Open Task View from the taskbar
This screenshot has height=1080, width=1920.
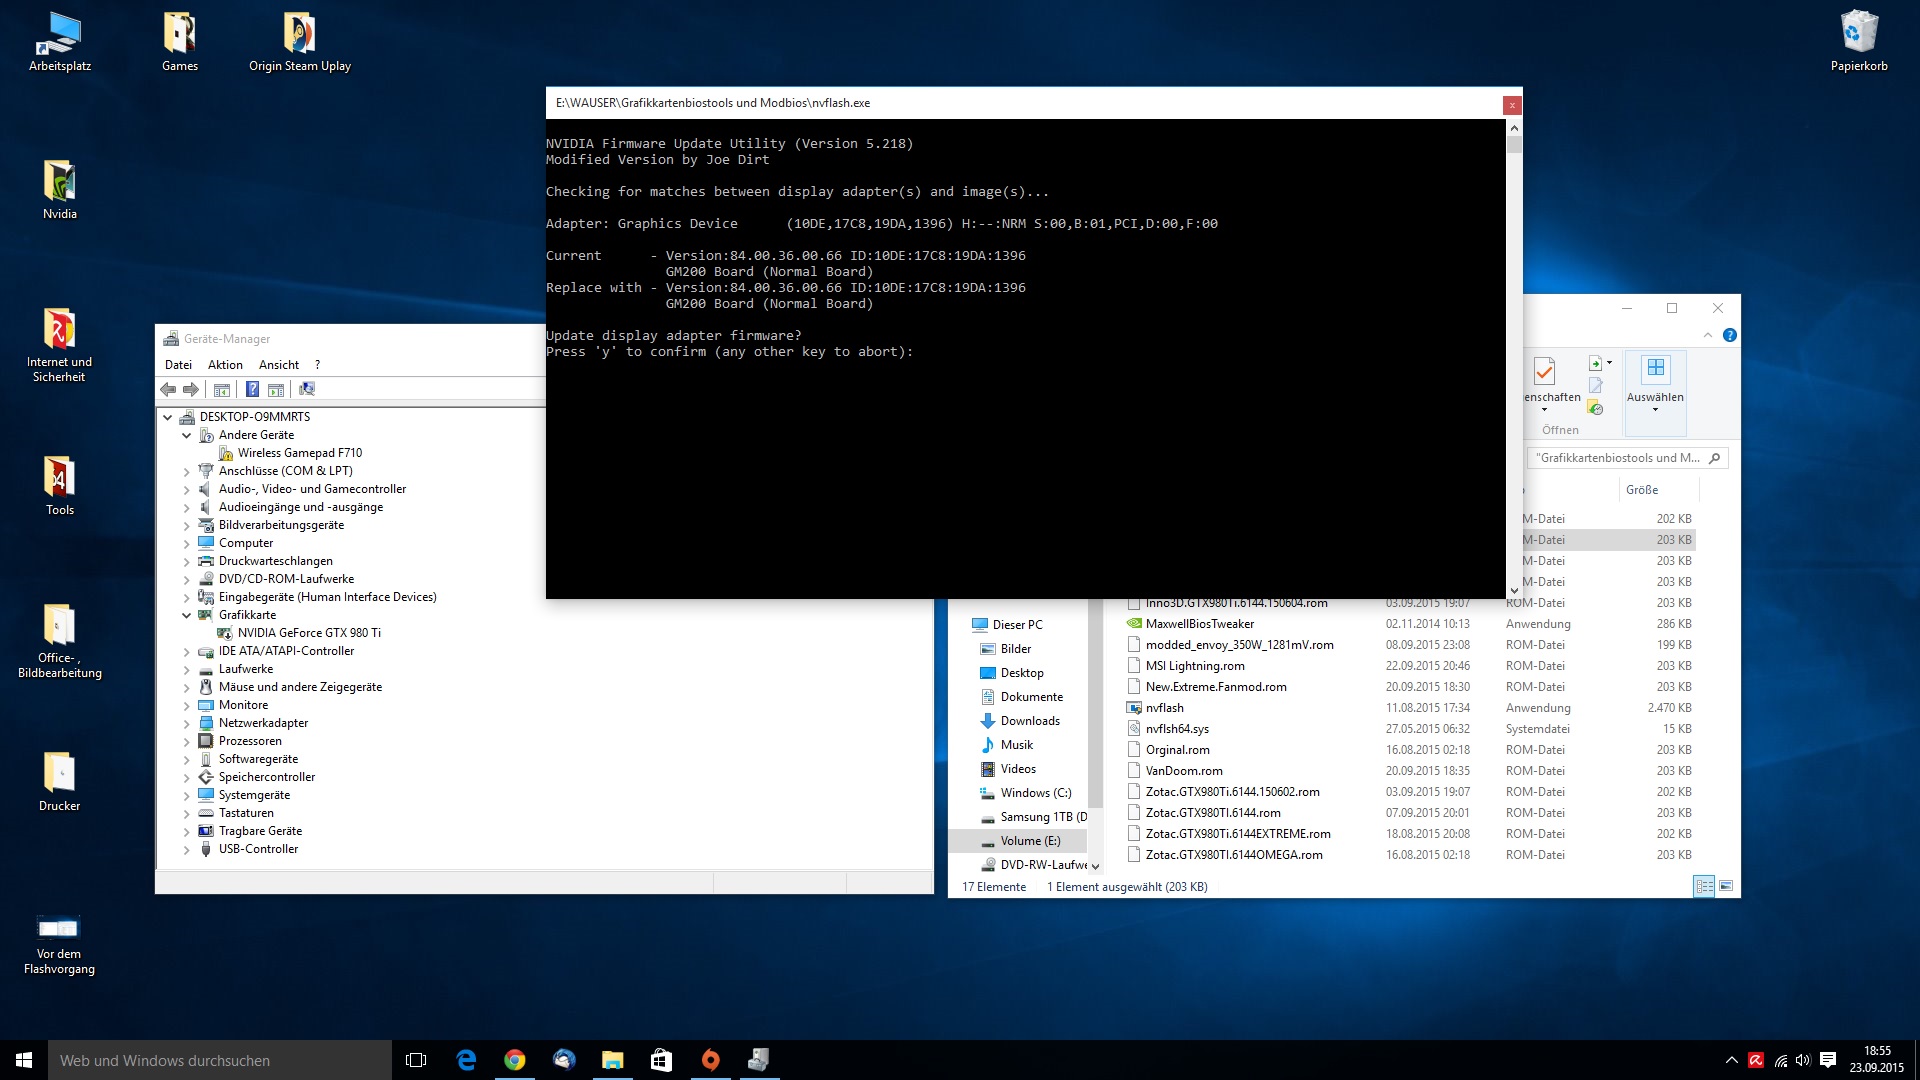point(416,1060)
